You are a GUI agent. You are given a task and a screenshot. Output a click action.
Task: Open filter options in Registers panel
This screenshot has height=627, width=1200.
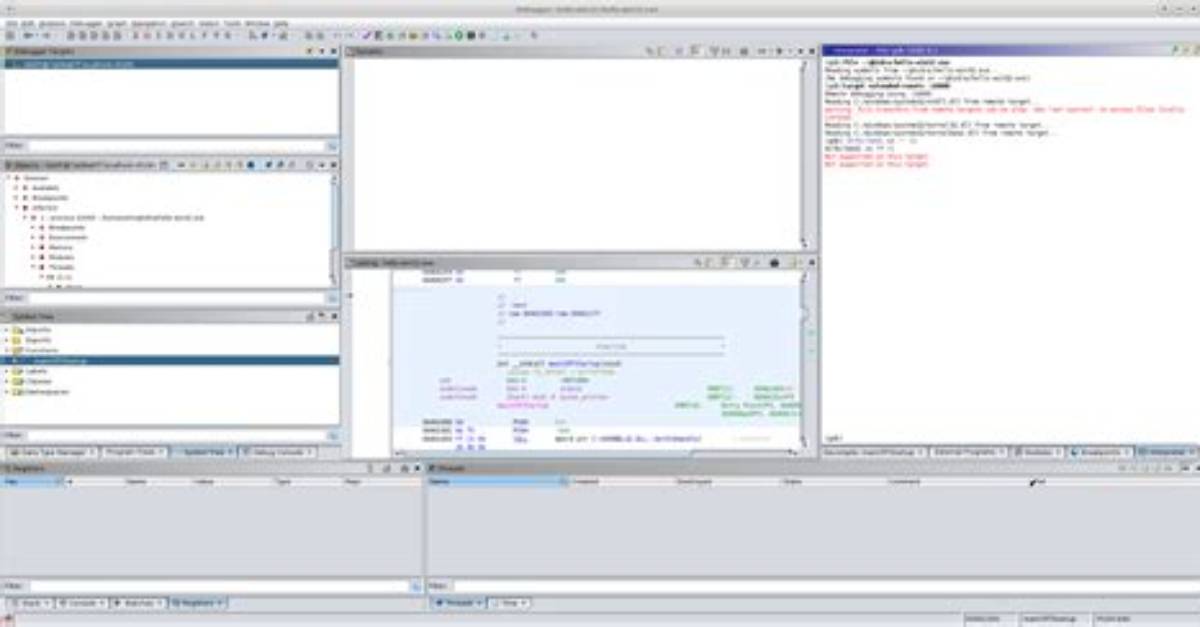[x=415, y=586]
